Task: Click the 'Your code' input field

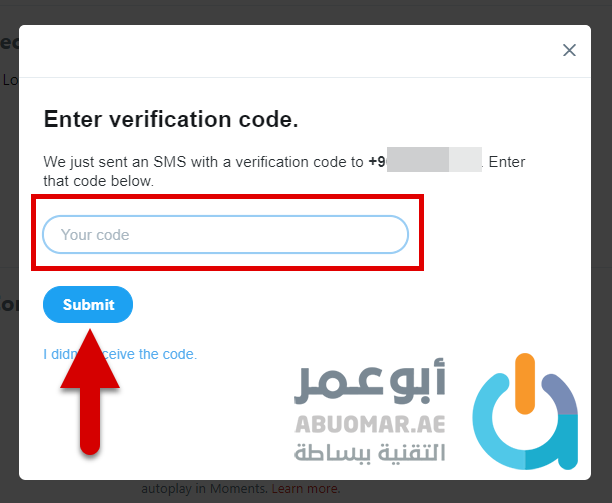Action: pos(226,235)
